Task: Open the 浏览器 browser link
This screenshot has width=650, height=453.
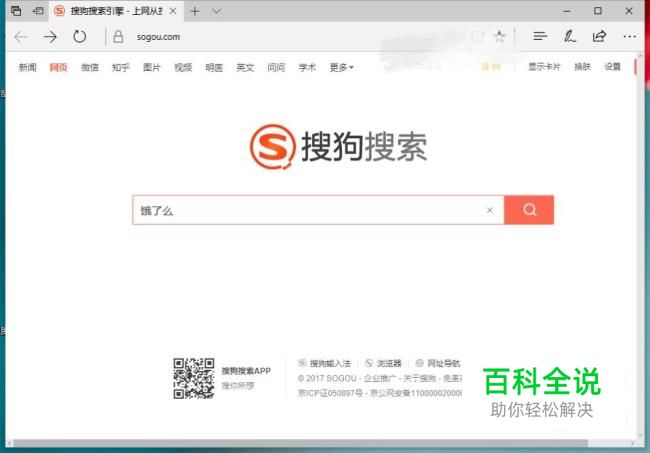Action: pyautogui.click(x=383, y=363)
